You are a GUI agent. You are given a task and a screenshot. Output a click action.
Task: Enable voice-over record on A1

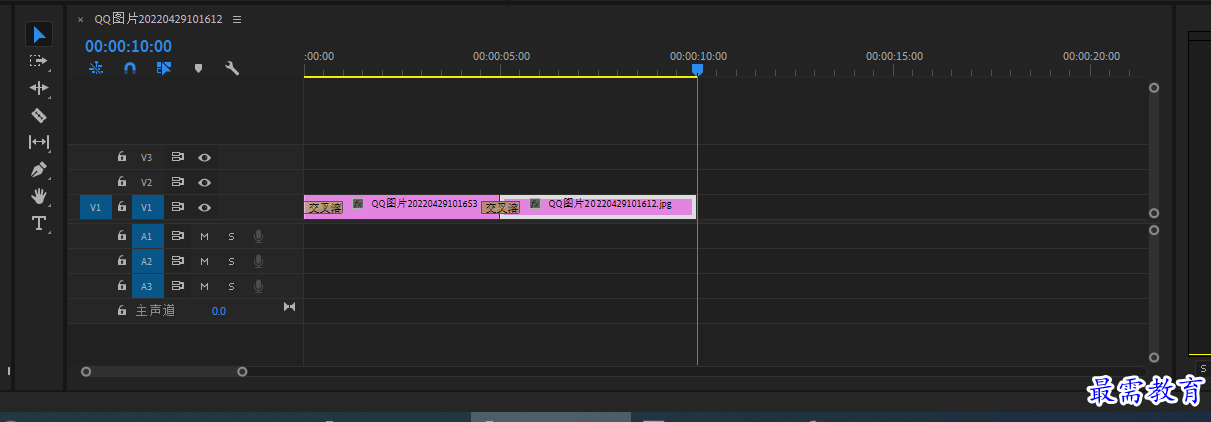(258, 236)
